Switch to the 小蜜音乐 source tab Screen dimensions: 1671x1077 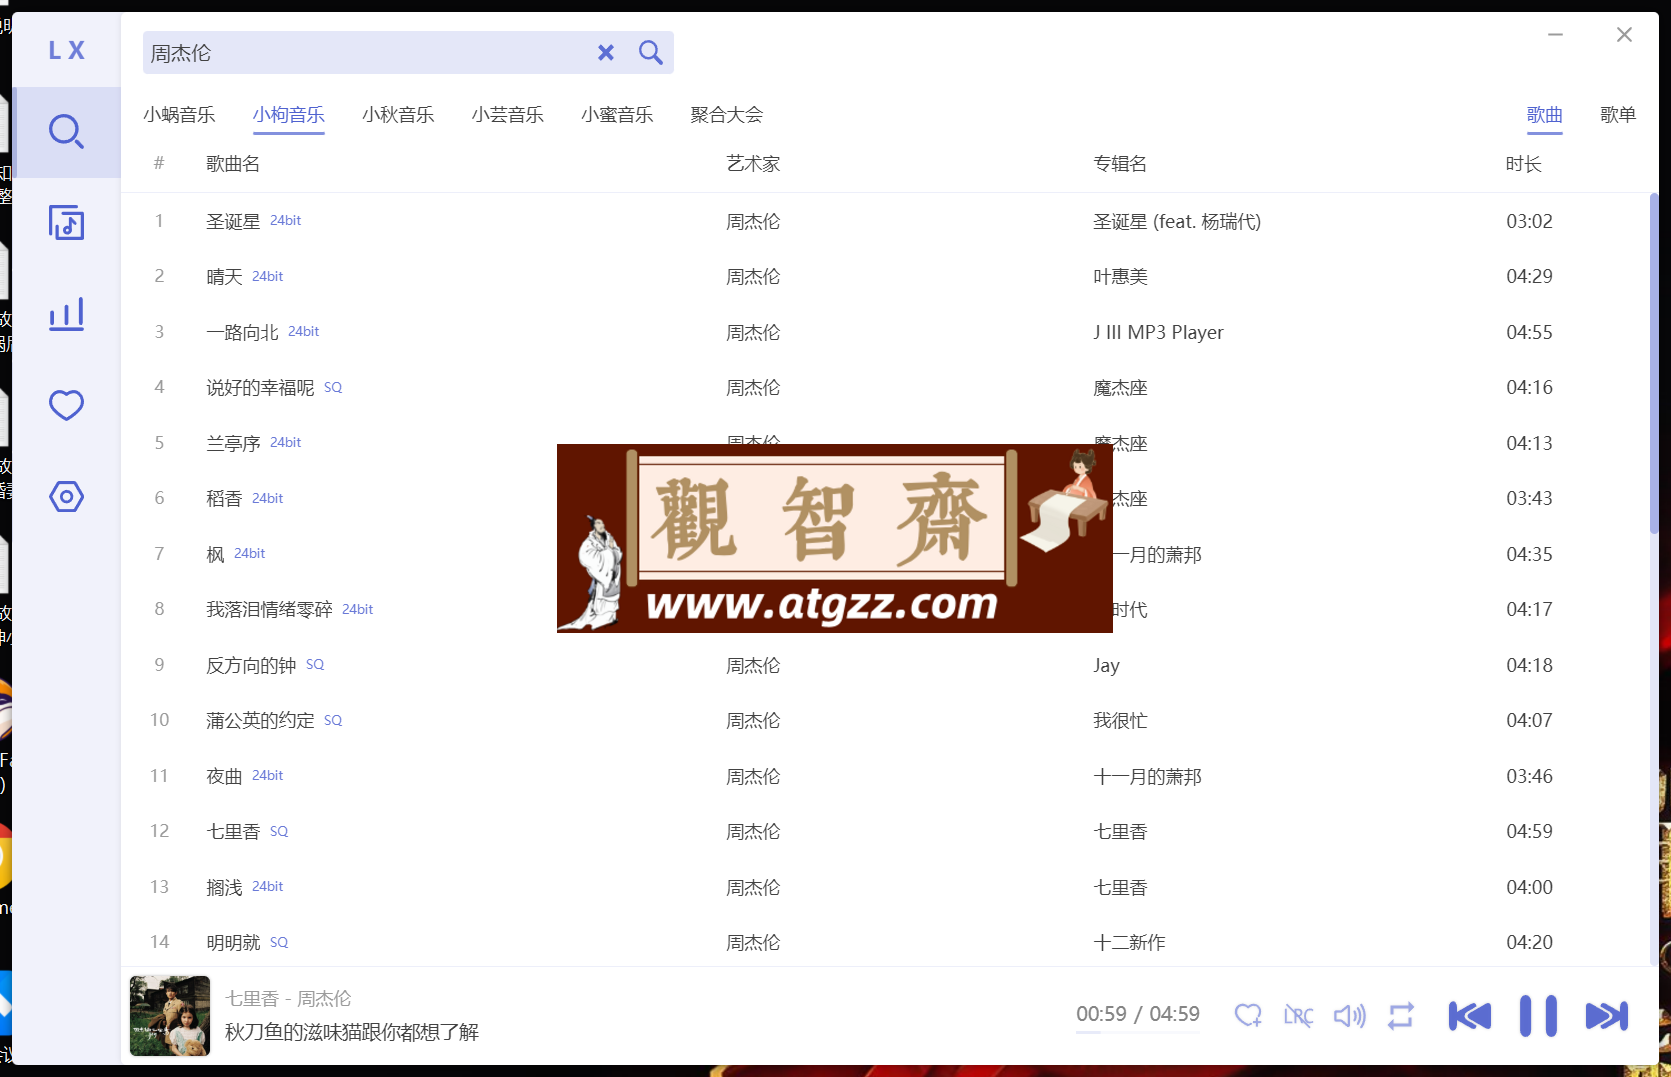tap(617, 115)
